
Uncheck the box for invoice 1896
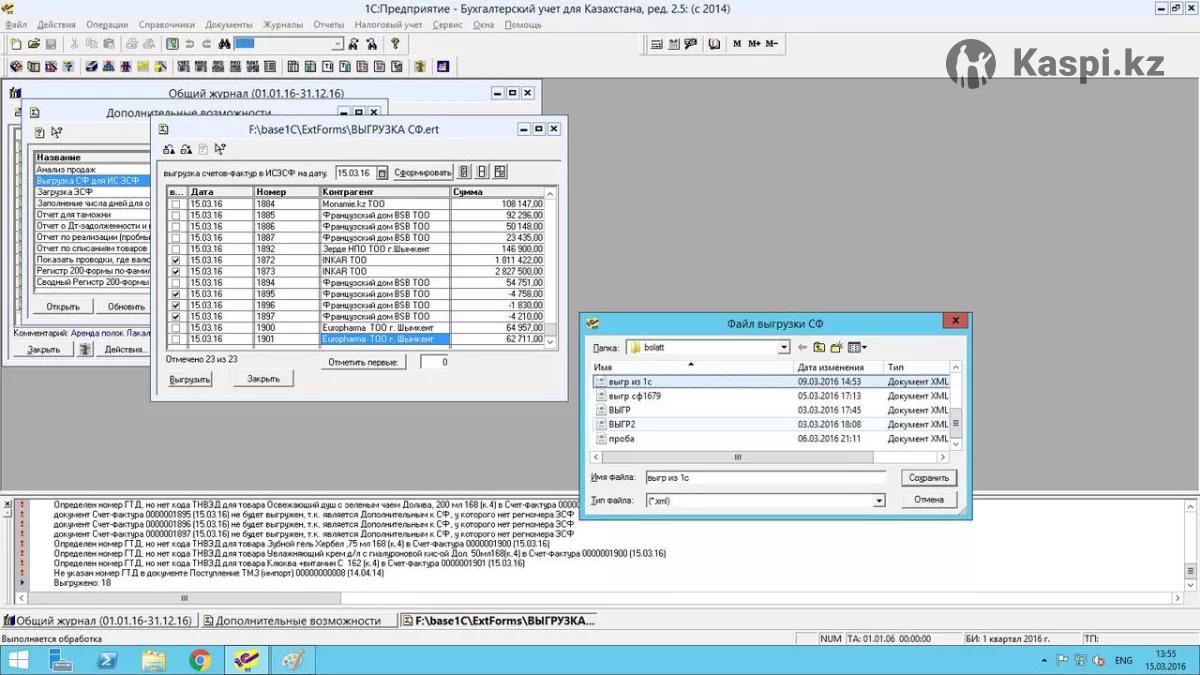coord(176,306)
